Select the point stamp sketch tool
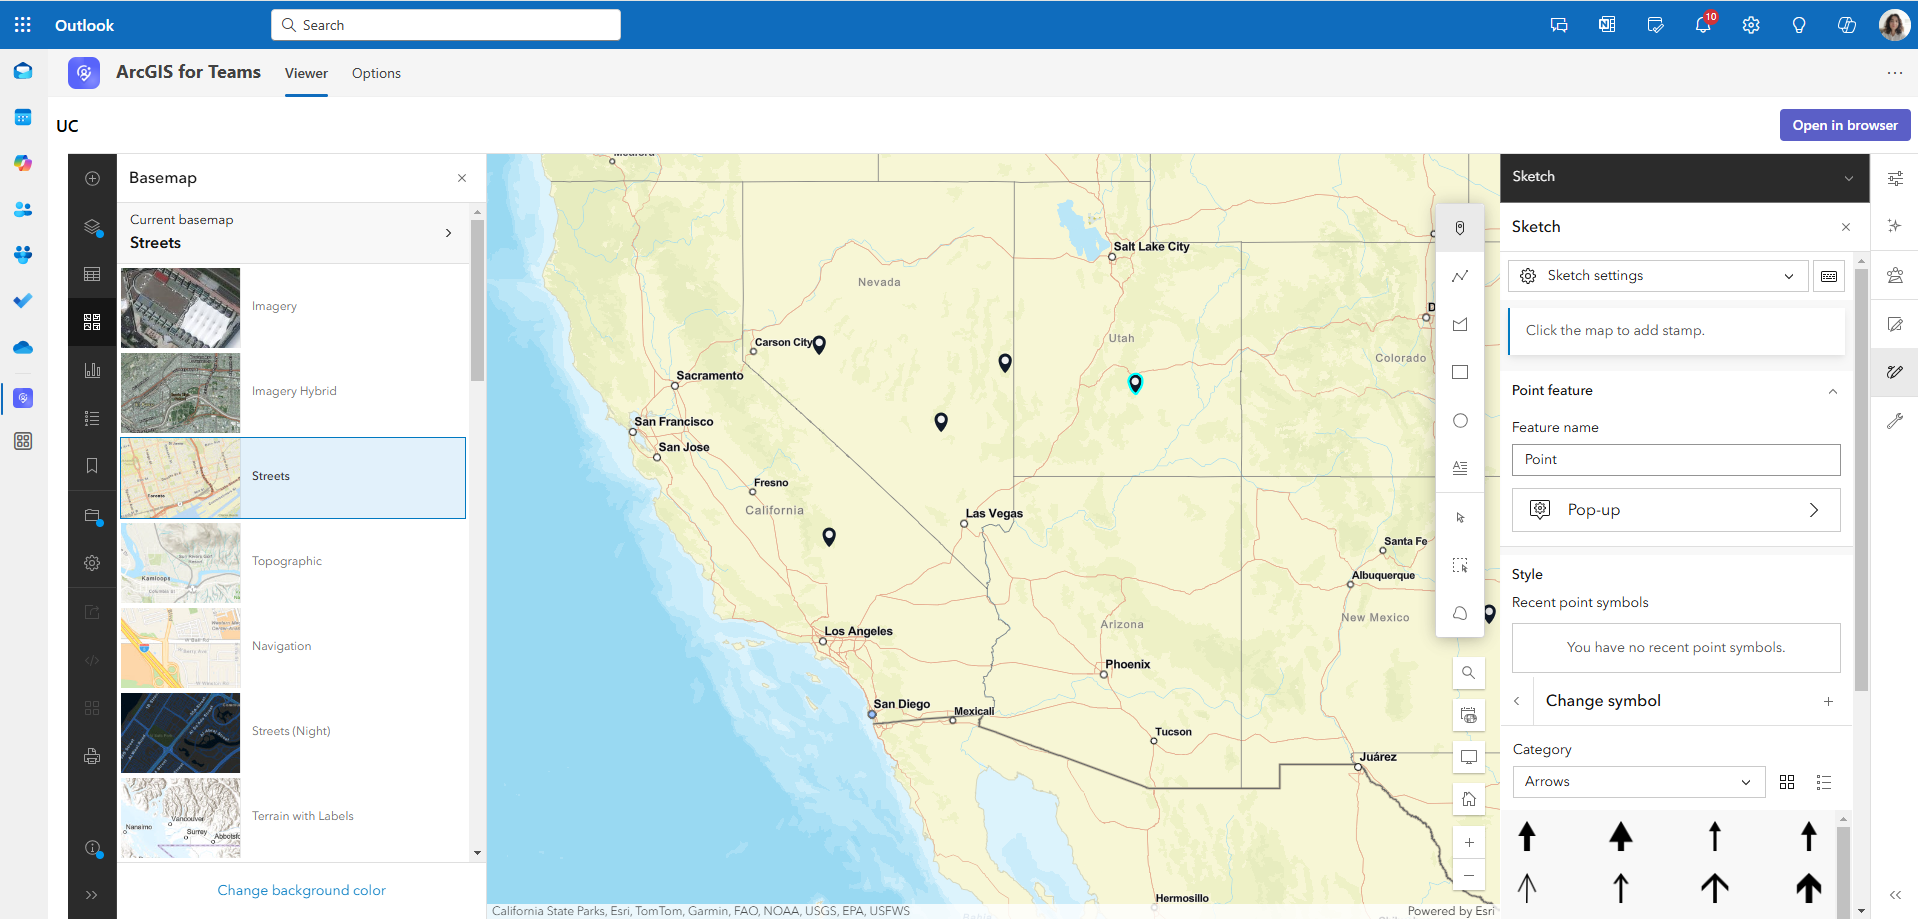This screenshot has width=1918, height=919. coord(1460,228)
